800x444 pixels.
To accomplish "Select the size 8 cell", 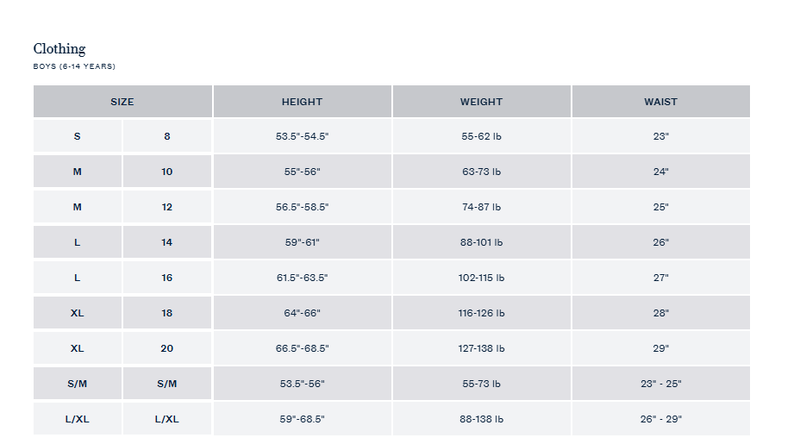I will [x=167, y=136].
